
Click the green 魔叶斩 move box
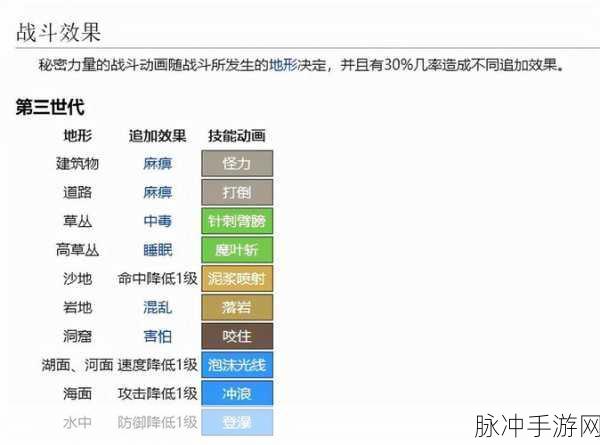point(237,249)
